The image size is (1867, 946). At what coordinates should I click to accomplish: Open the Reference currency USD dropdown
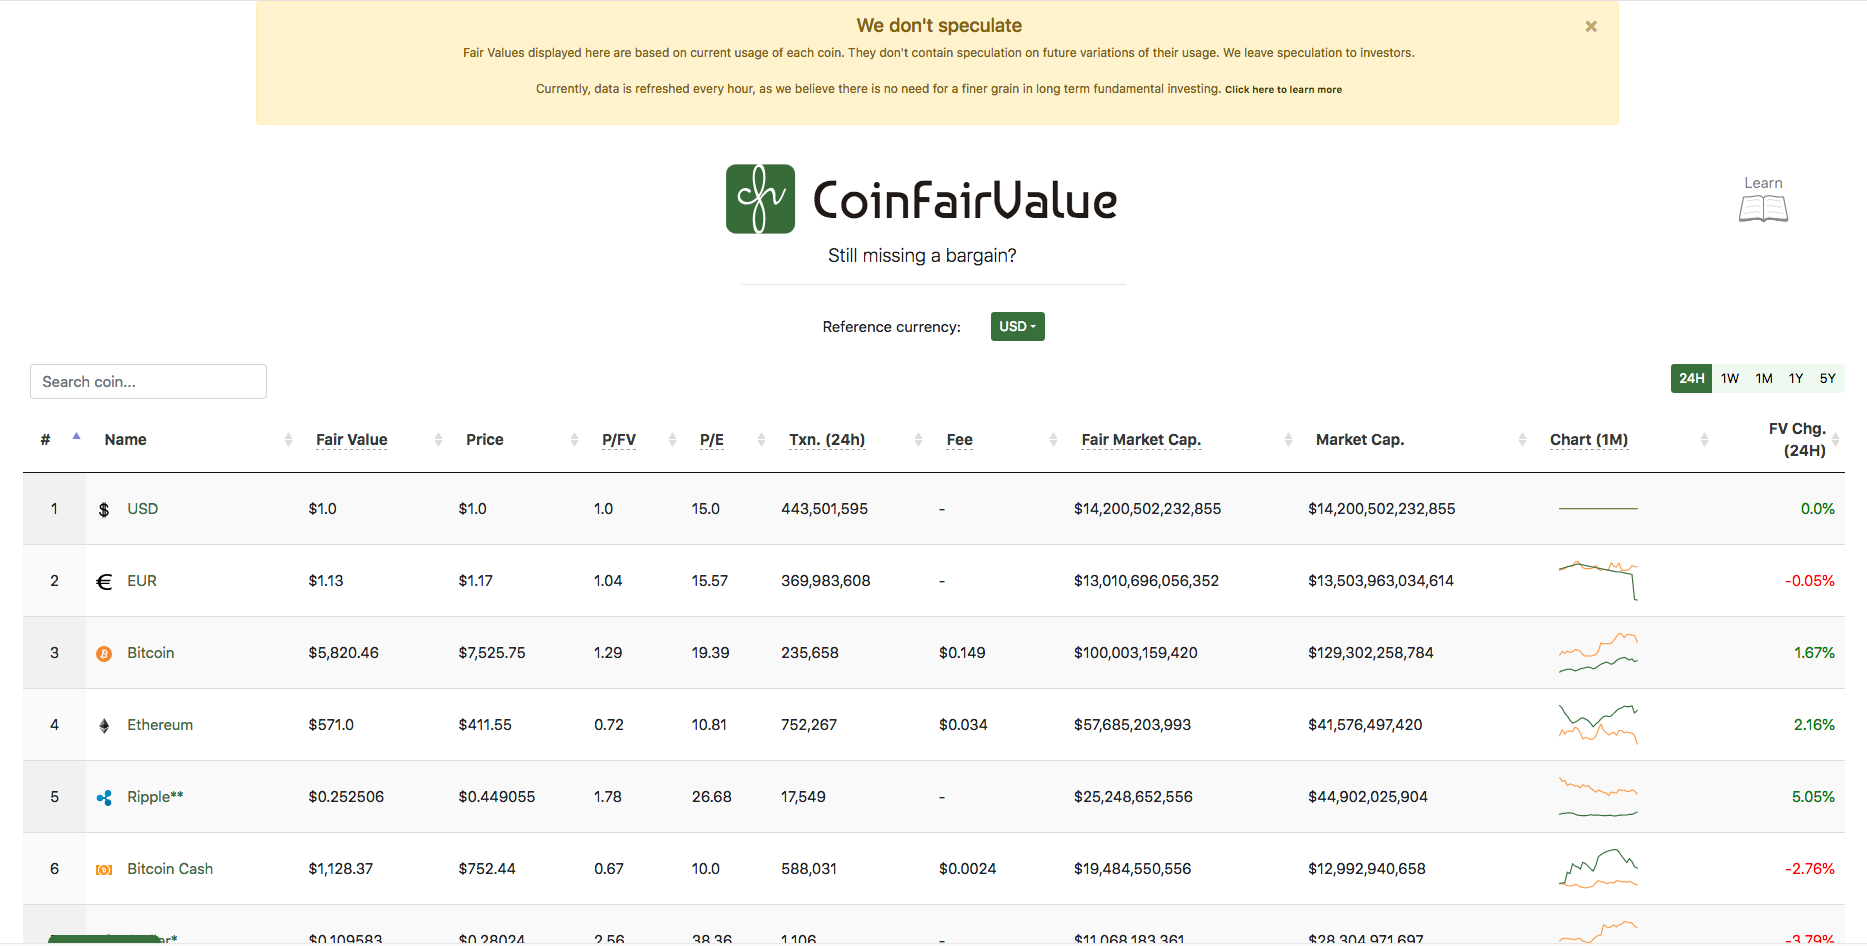1017,327
